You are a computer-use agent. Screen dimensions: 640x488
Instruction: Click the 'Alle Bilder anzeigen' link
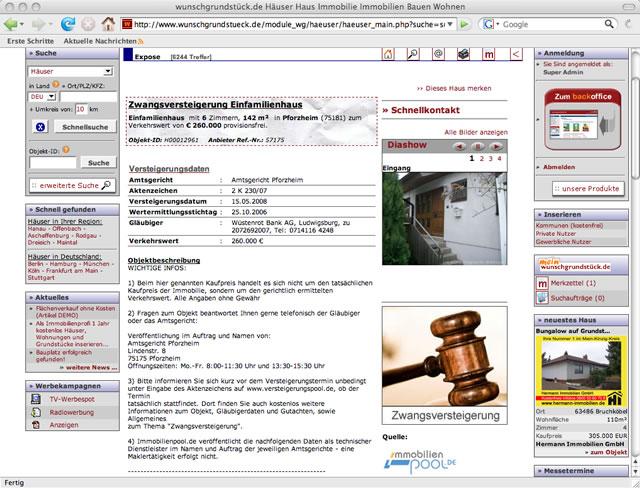(476, 132)
